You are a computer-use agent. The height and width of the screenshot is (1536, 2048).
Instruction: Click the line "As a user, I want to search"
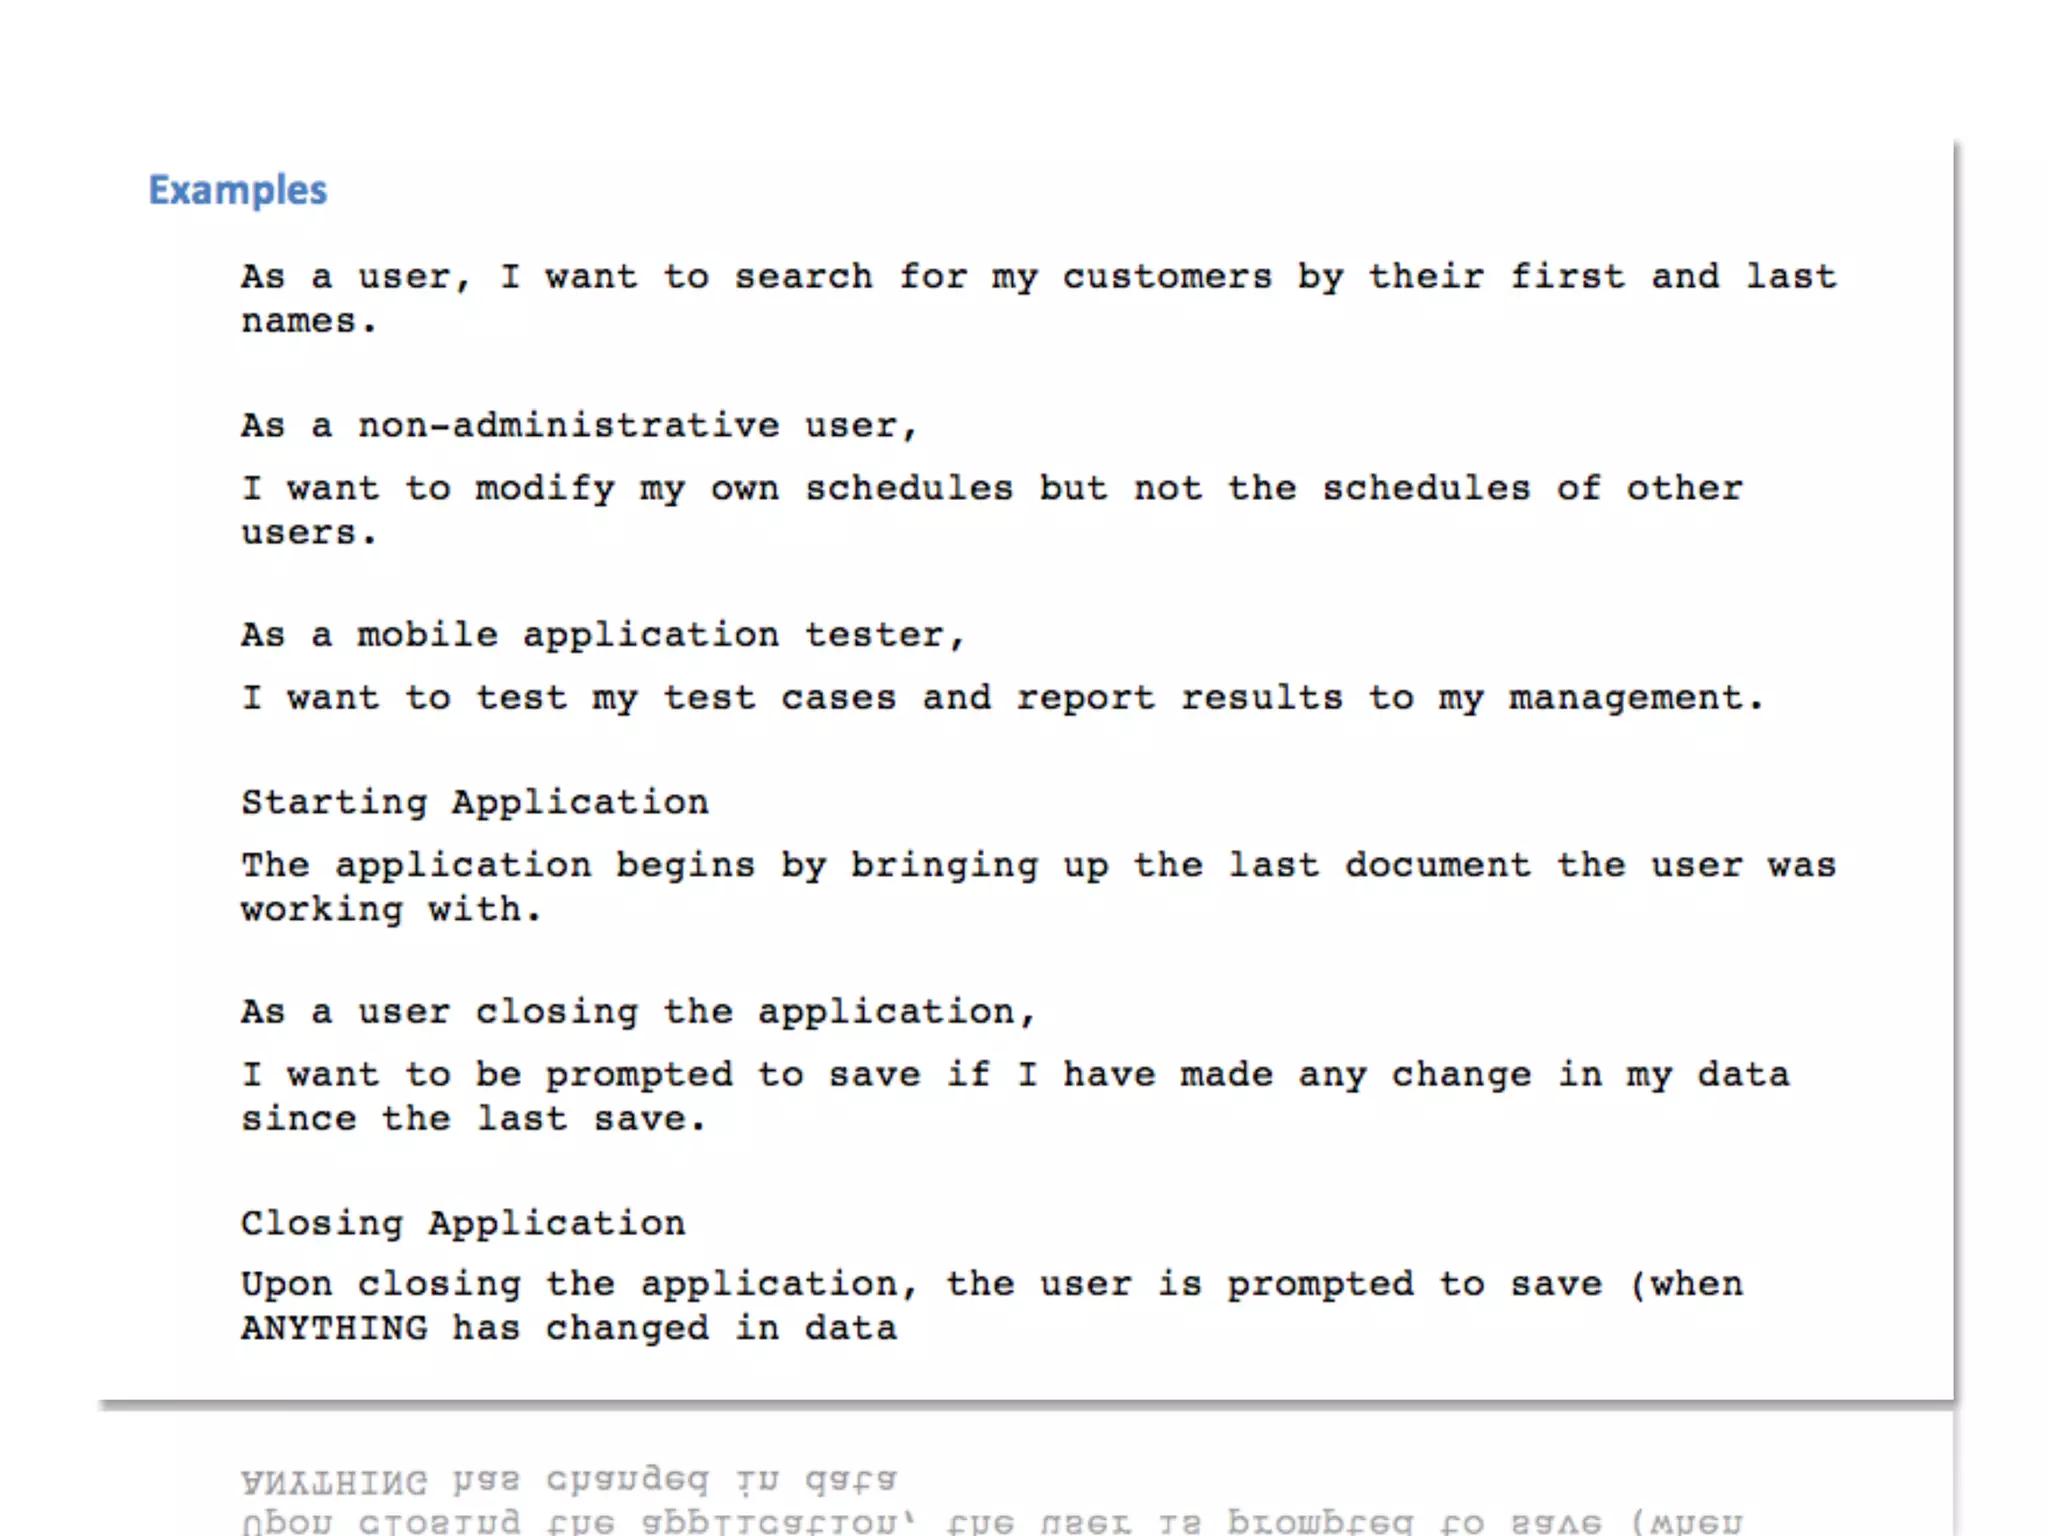coord(1039,277)
